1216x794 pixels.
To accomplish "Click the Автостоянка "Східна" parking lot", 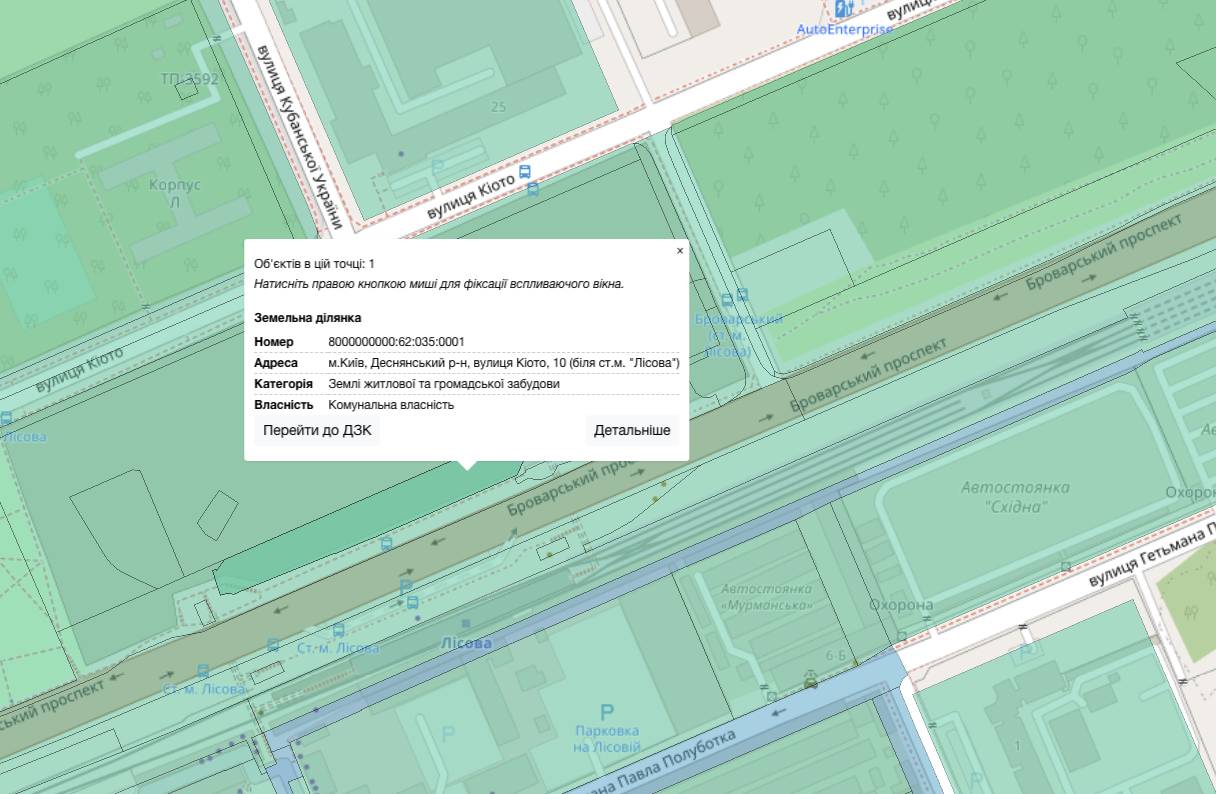I will 1014,497.
